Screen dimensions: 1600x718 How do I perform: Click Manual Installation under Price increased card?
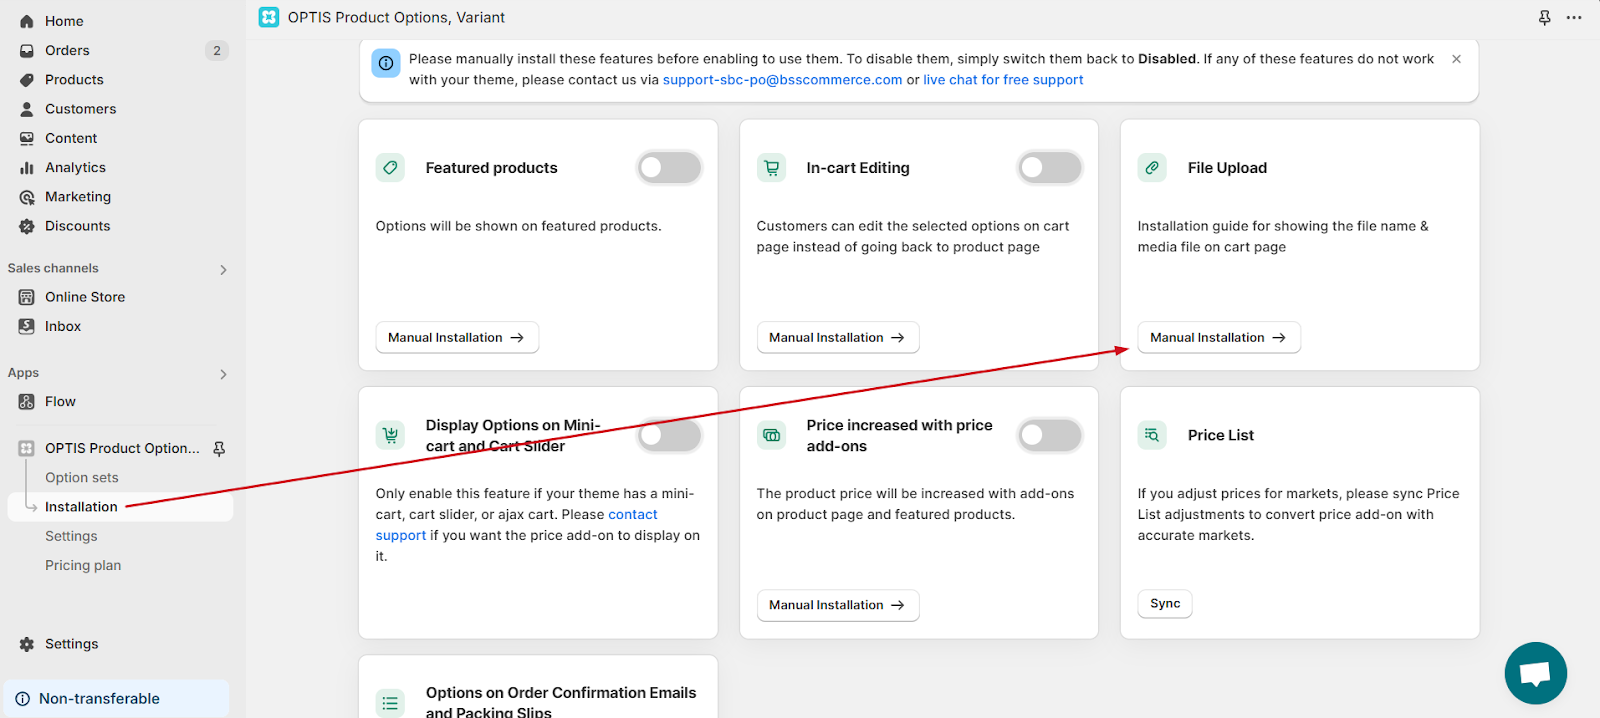tap(838, 605)
